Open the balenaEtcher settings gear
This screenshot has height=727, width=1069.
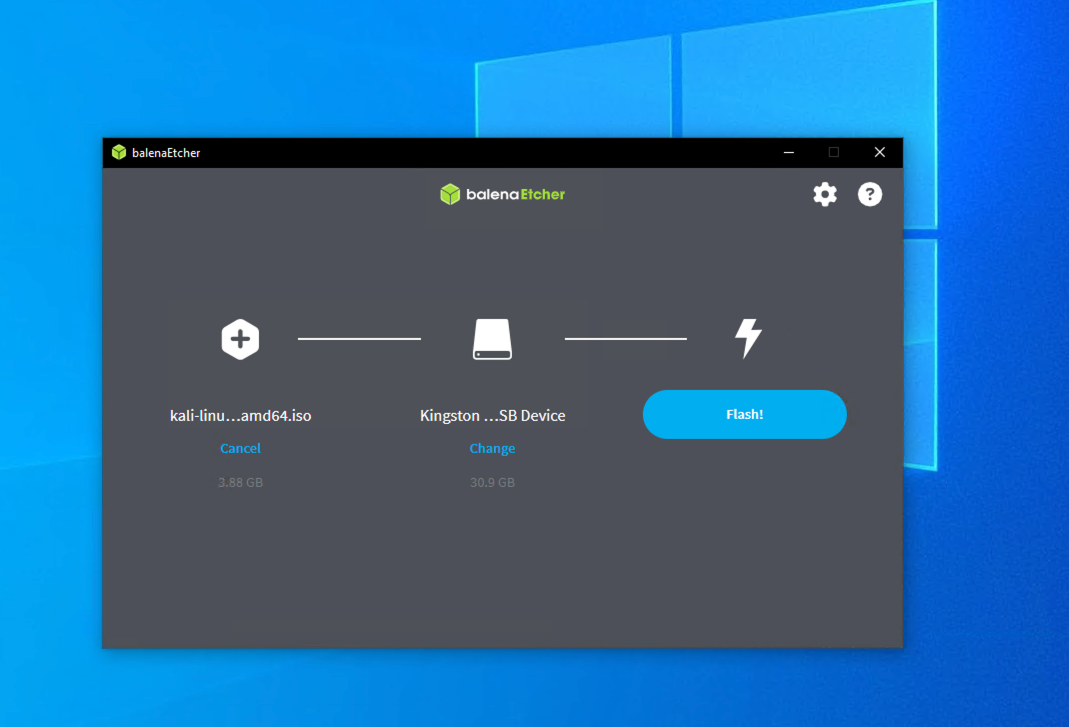click(x=825, y=194)
